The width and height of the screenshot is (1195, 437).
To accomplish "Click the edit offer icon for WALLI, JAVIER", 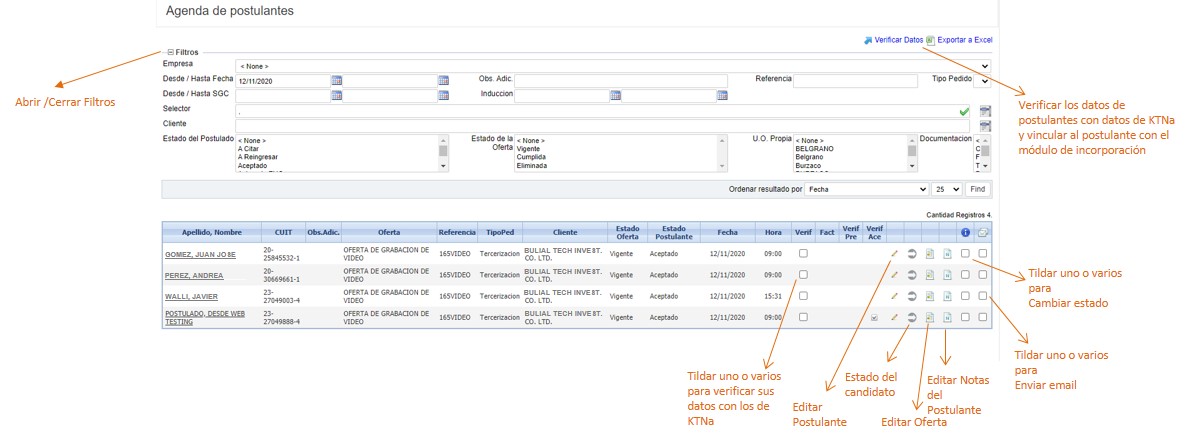I will (x=929, y=297).
